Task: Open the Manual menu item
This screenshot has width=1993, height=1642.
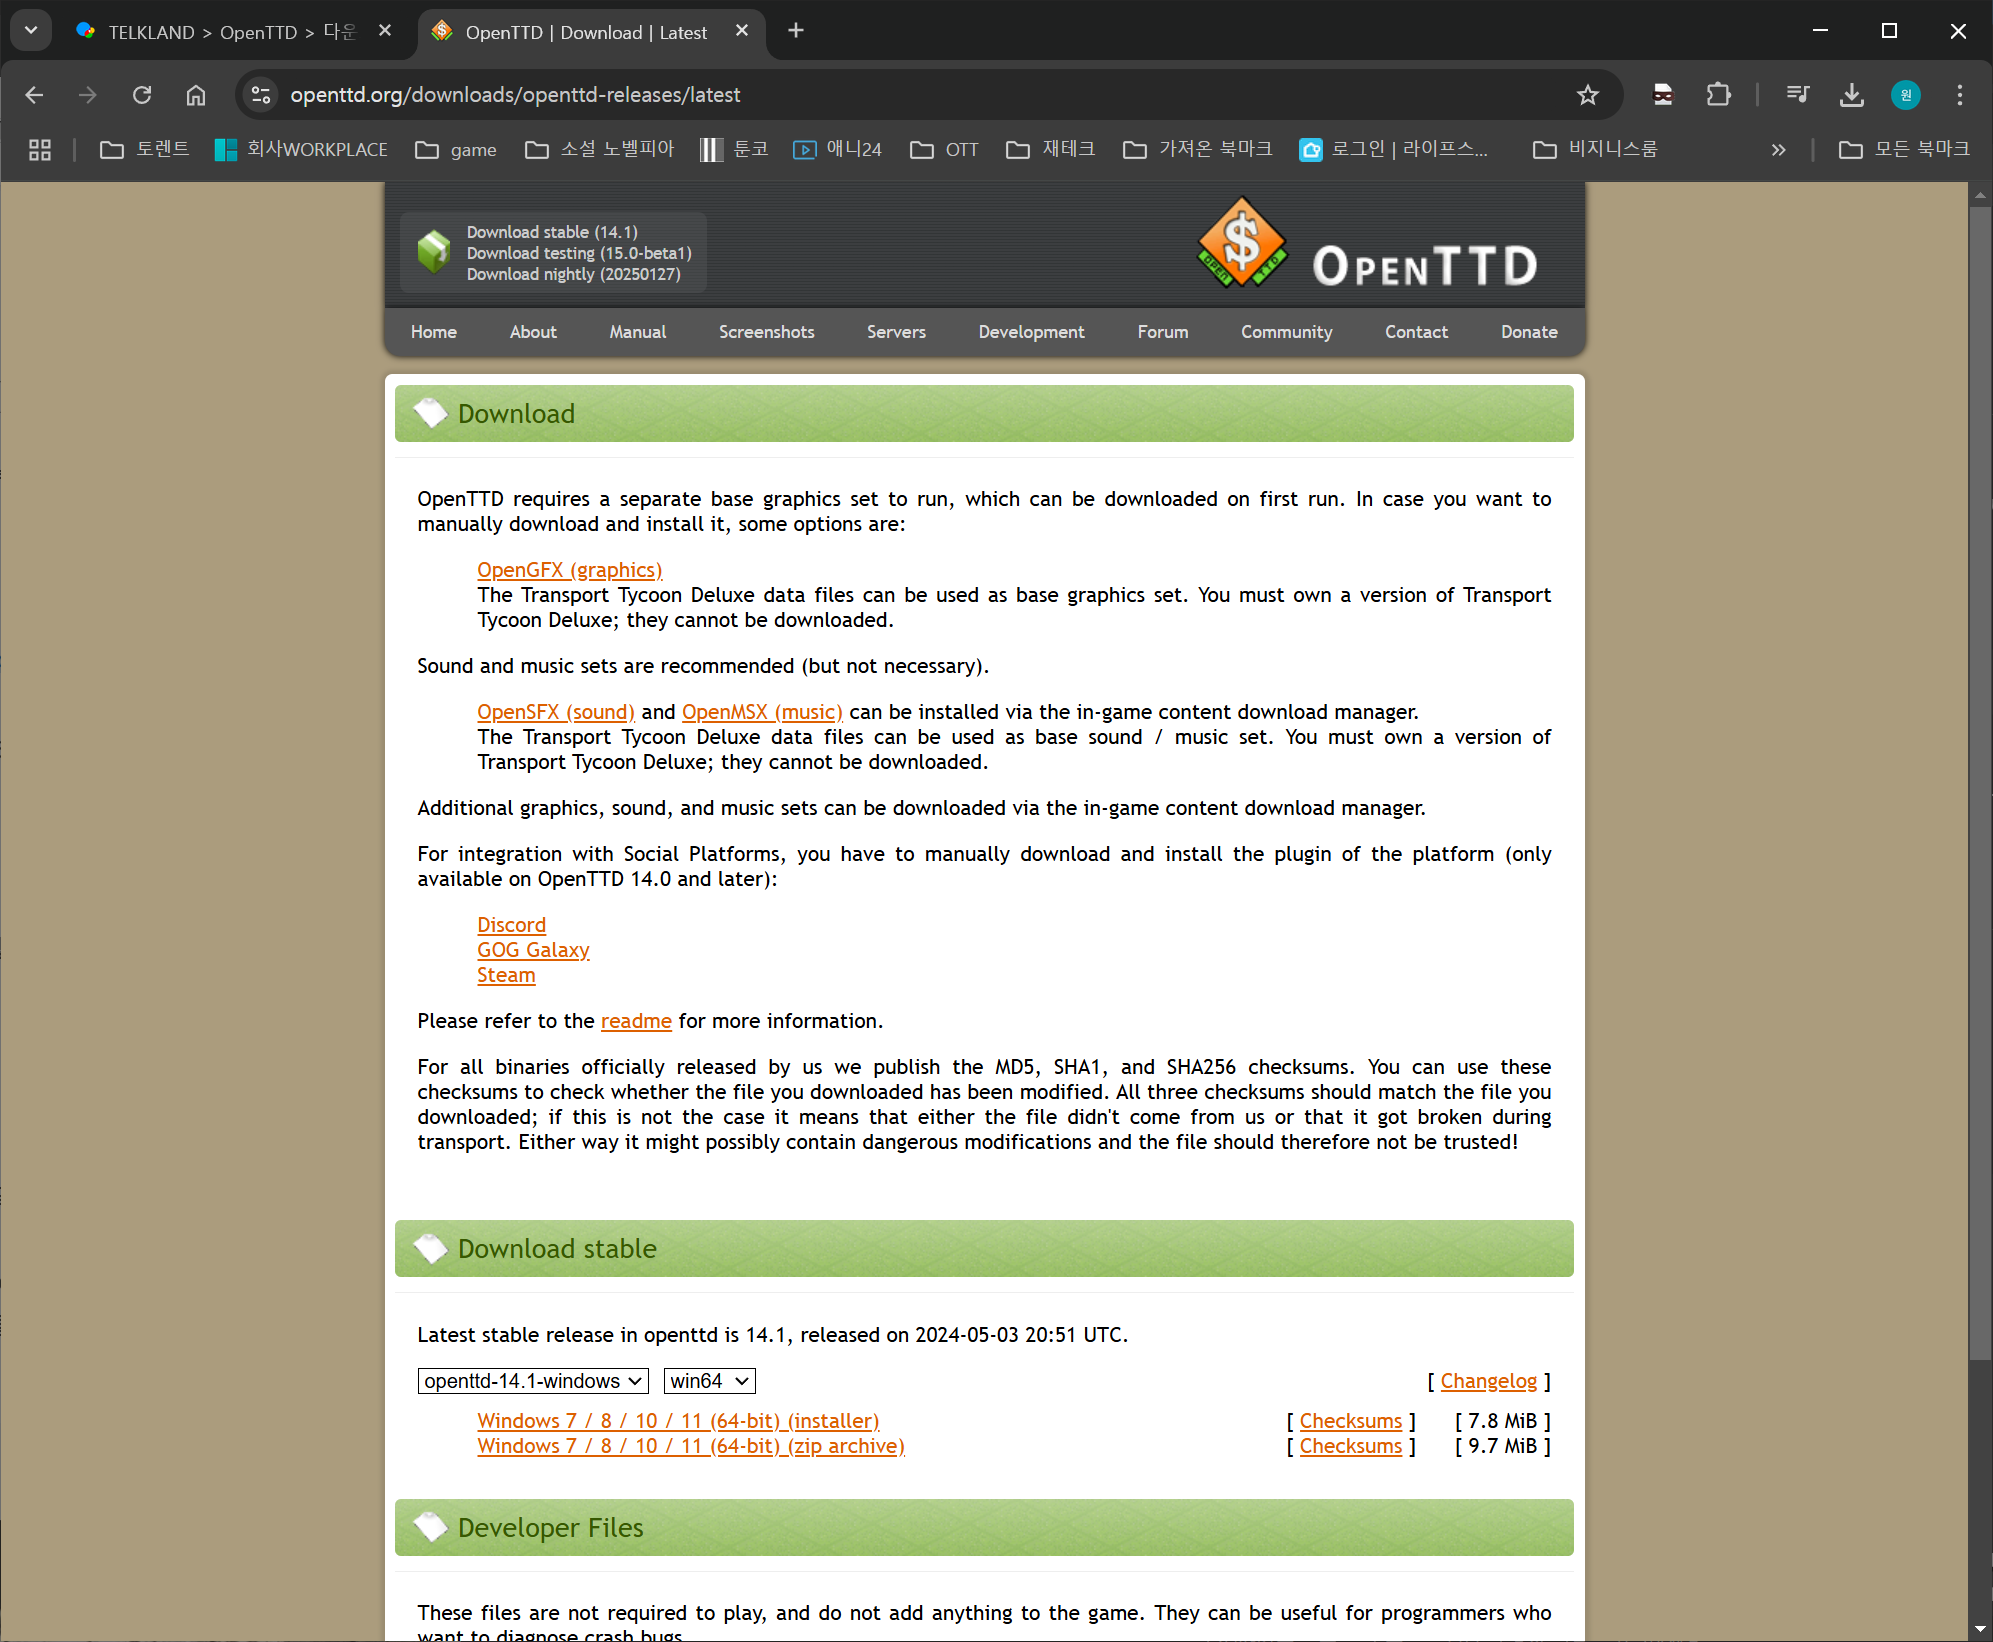Action: click(x=638, y=332)
